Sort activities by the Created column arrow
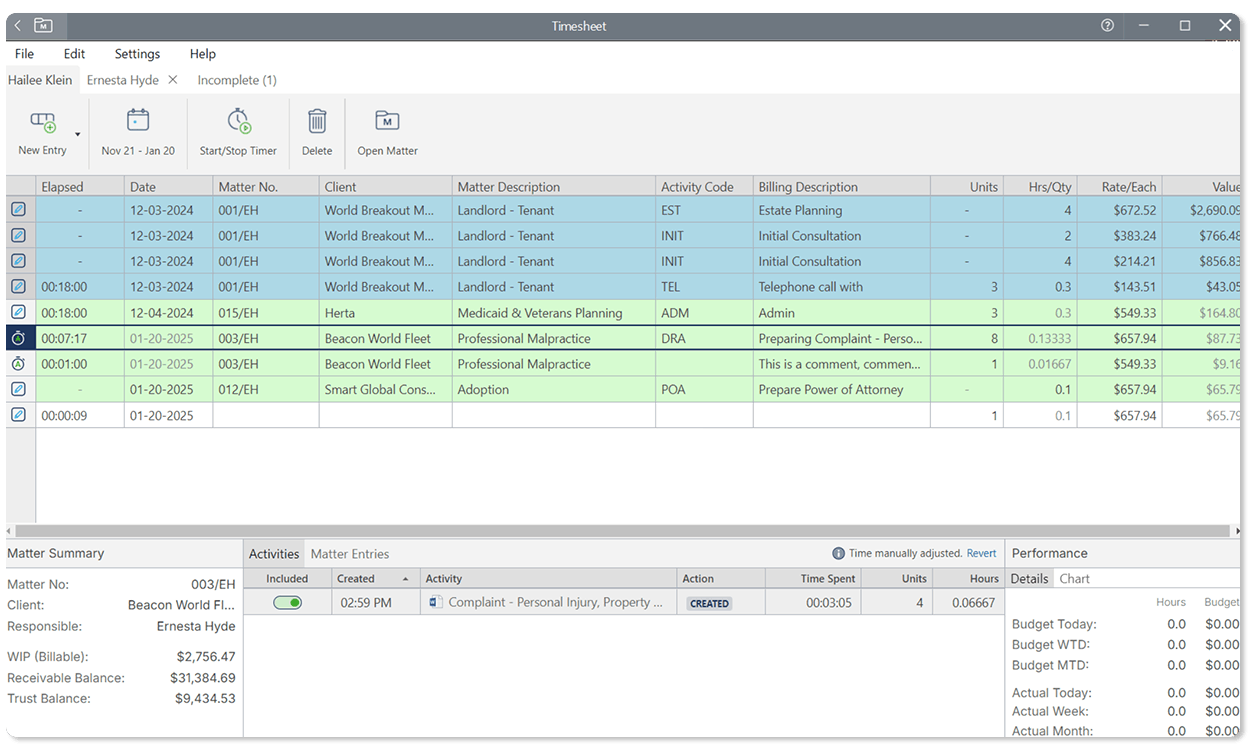1254x752 pixels. click(x=405, y=579)
